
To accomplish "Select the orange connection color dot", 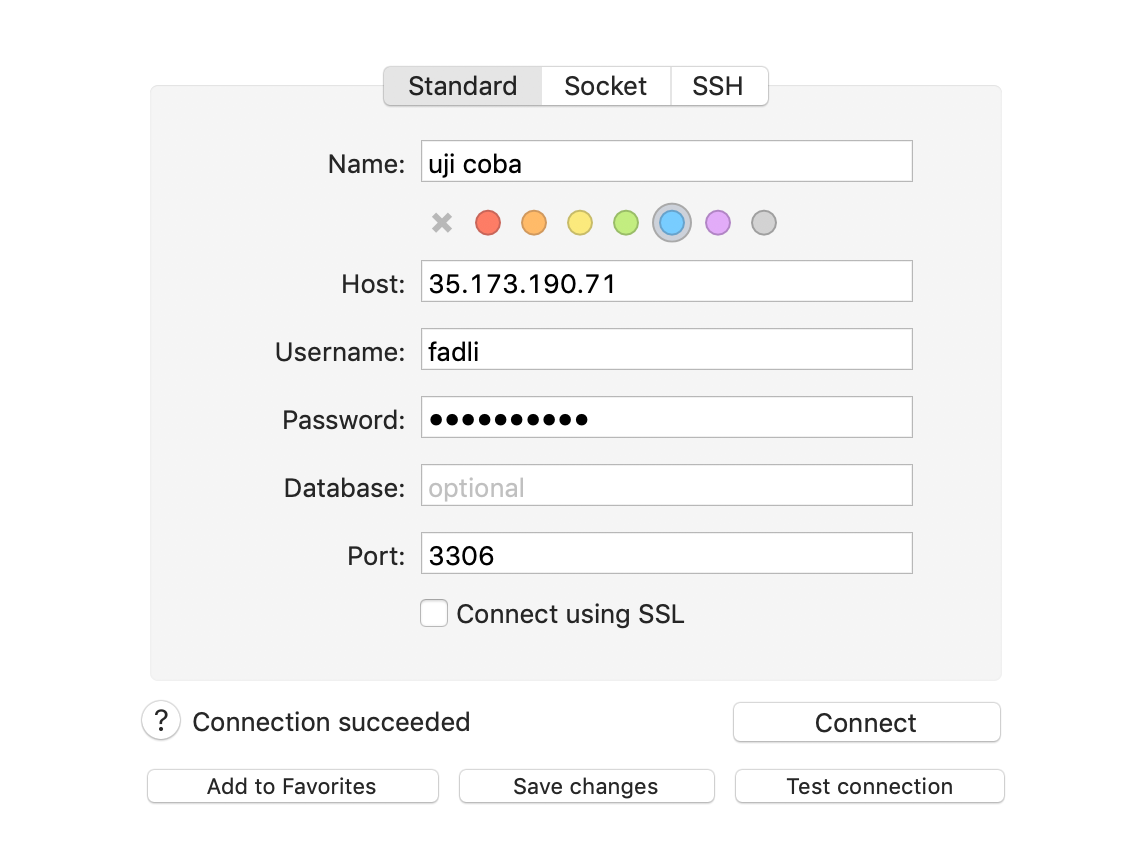I will [x=534, y=222].
